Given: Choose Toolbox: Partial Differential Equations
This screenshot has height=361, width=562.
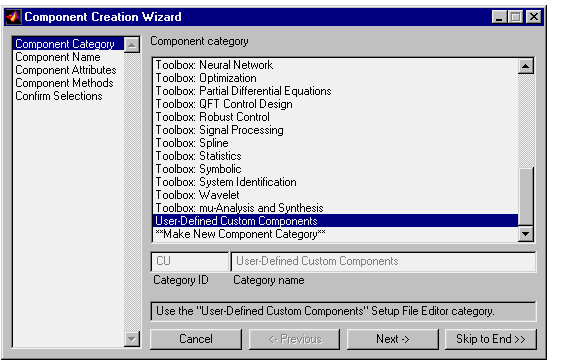Looking at the screenshot, I should [335, 91].
